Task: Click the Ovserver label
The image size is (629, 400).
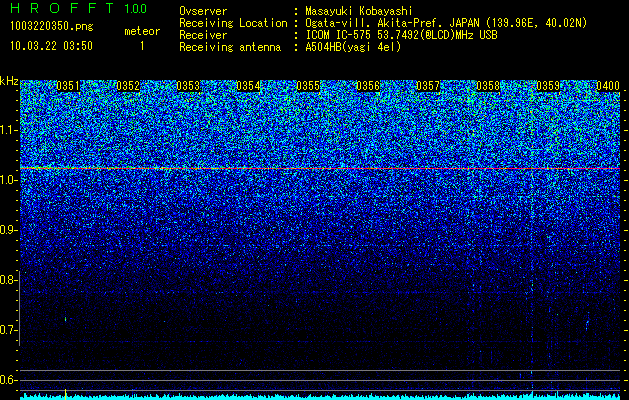Action: (203, 11)
